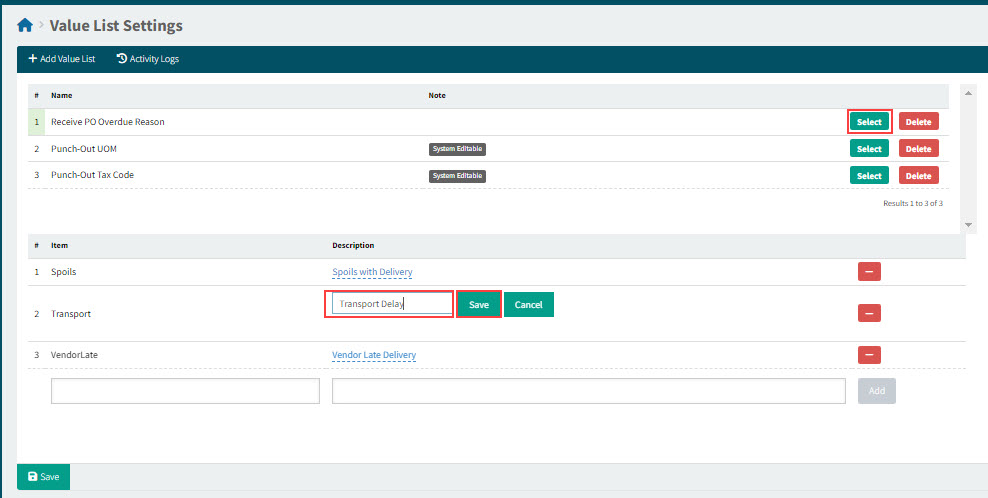Open Activity Logs

[x=147, y=59]
